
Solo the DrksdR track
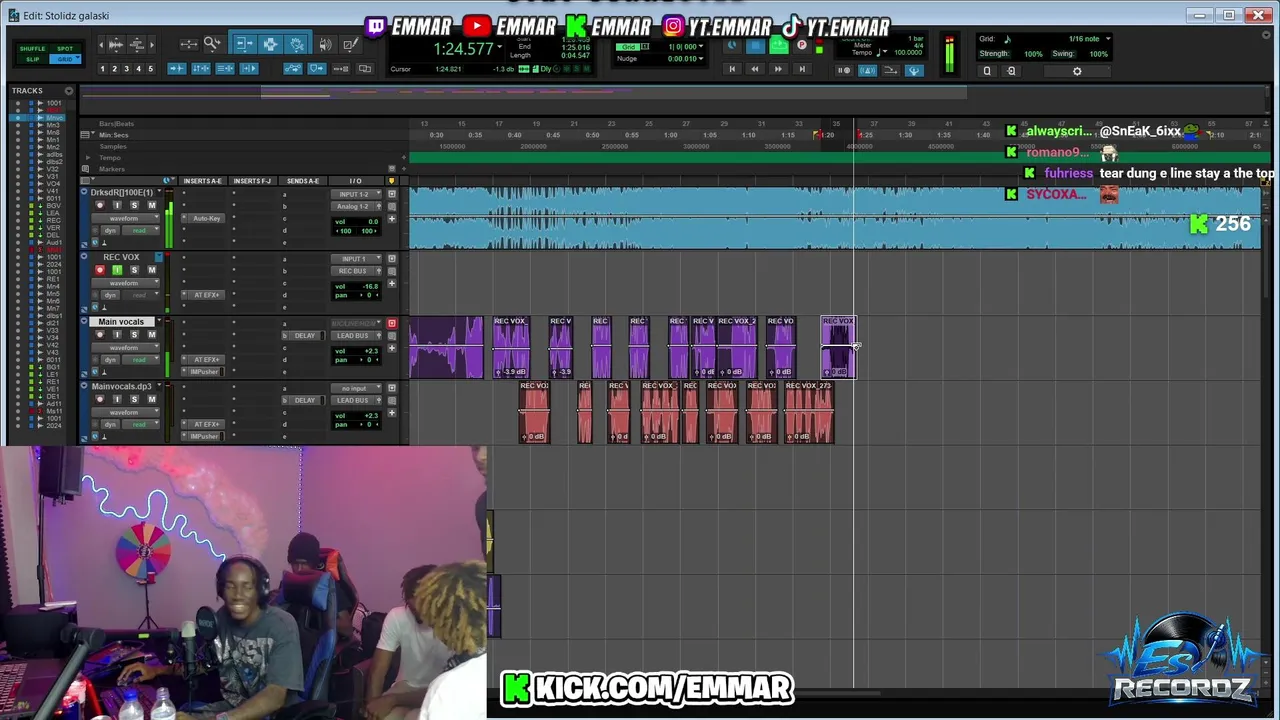[134, 205]
